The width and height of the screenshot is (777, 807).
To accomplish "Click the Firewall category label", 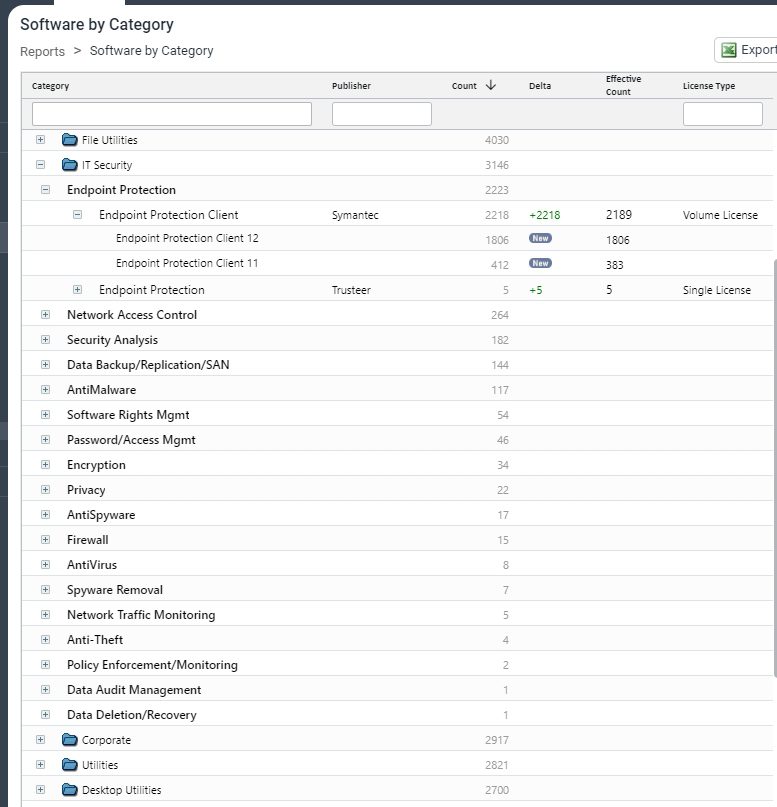I will coord(87,540).
